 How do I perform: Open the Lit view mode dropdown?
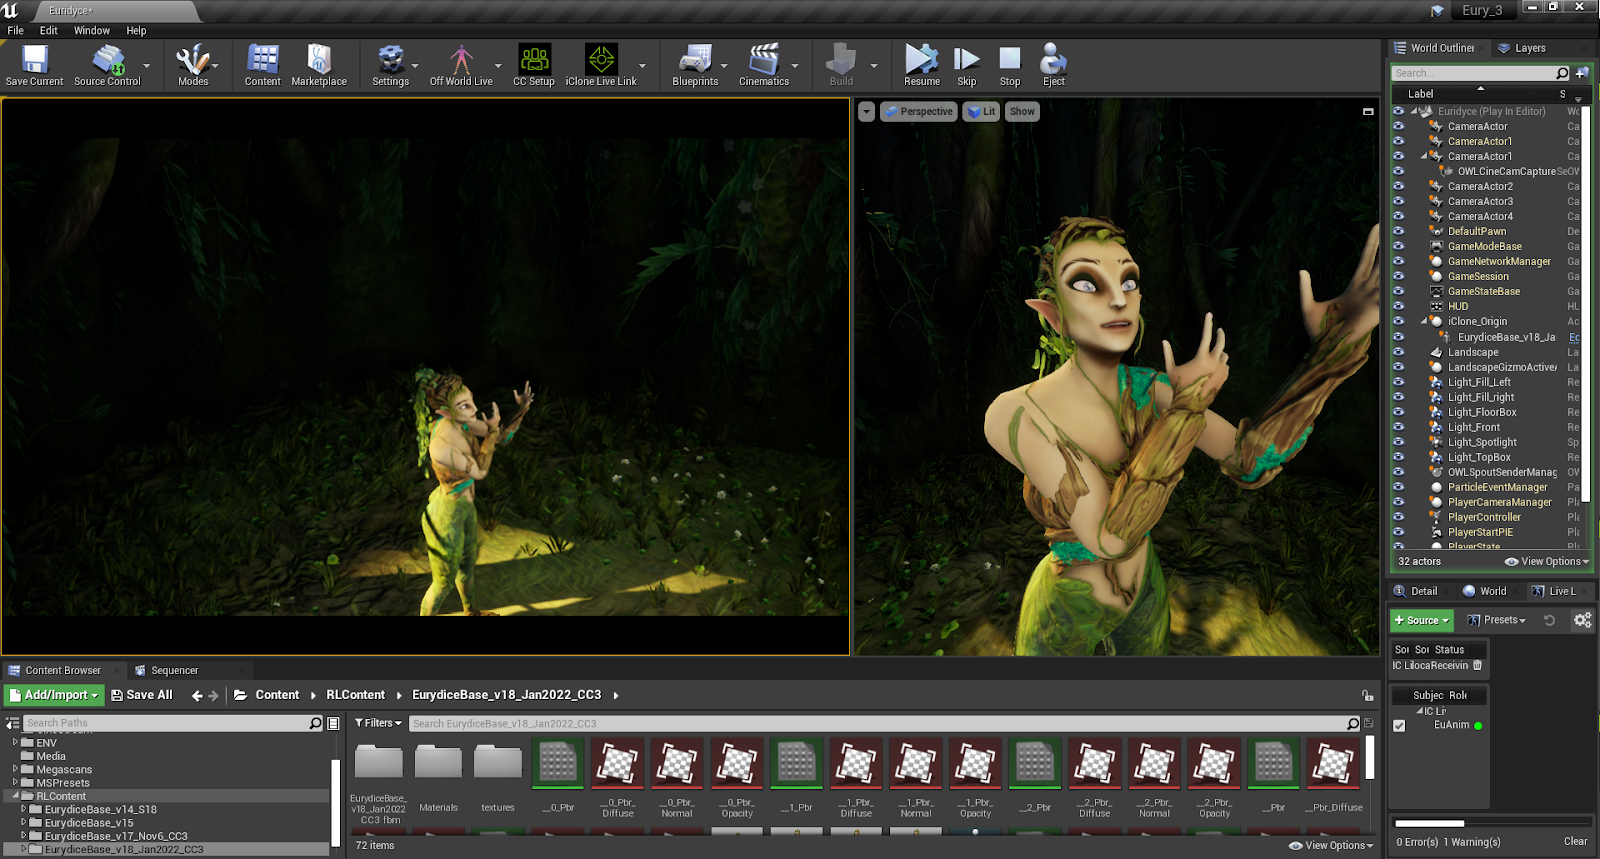pyautogui.click(x=980, y=112)
